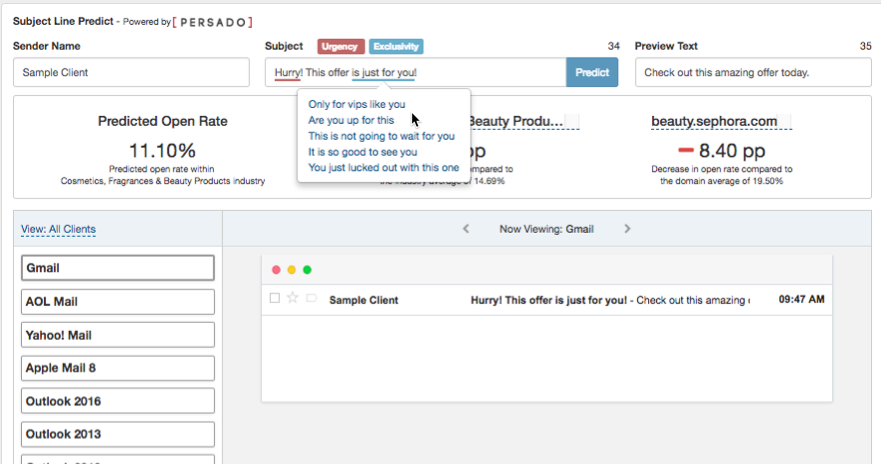Screen dimensions: 887x464
Task: Star the Sample Client email
Action: [x=292, y=298]
